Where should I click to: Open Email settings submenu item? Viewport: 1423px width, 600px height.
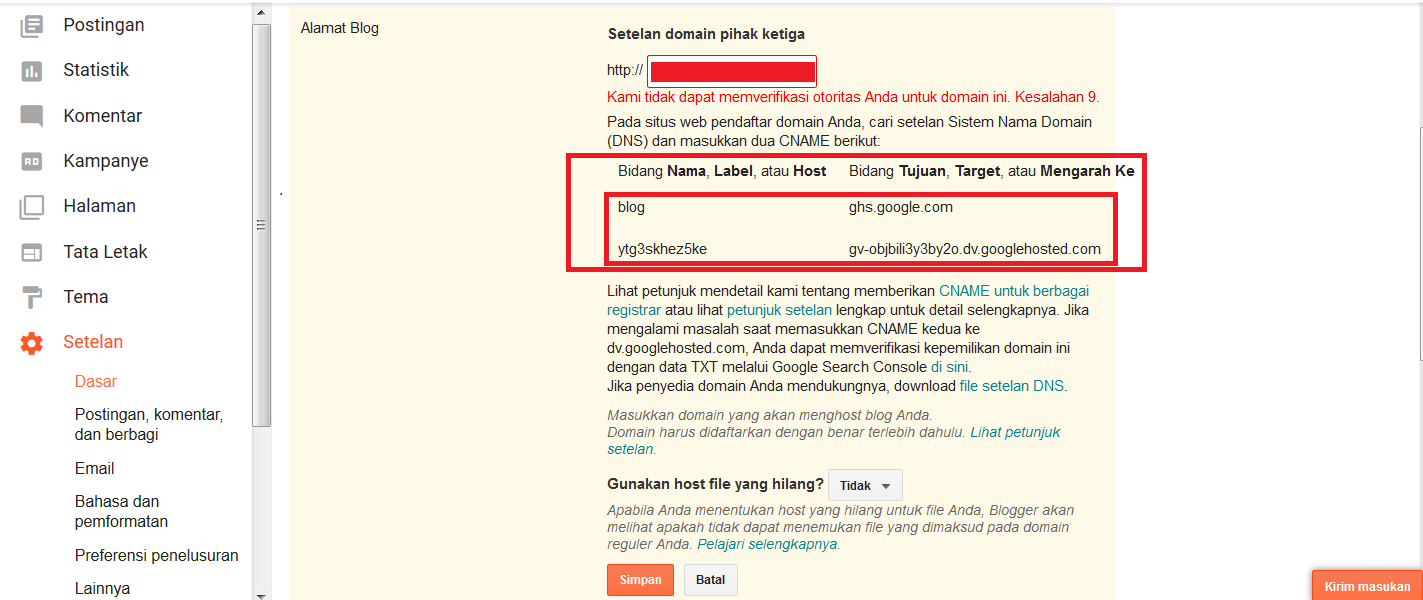(95, 468)
